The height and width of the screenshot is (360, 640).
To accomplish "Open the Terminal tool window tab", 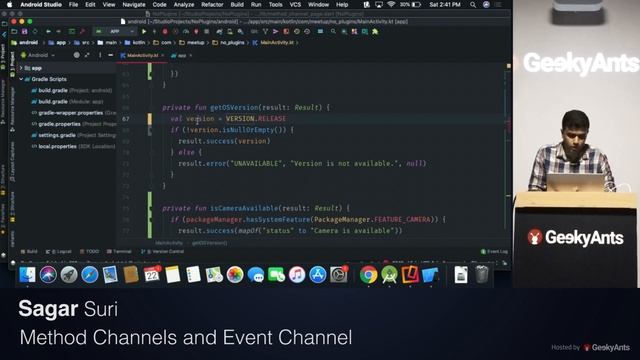I will (x=119, y=251).
